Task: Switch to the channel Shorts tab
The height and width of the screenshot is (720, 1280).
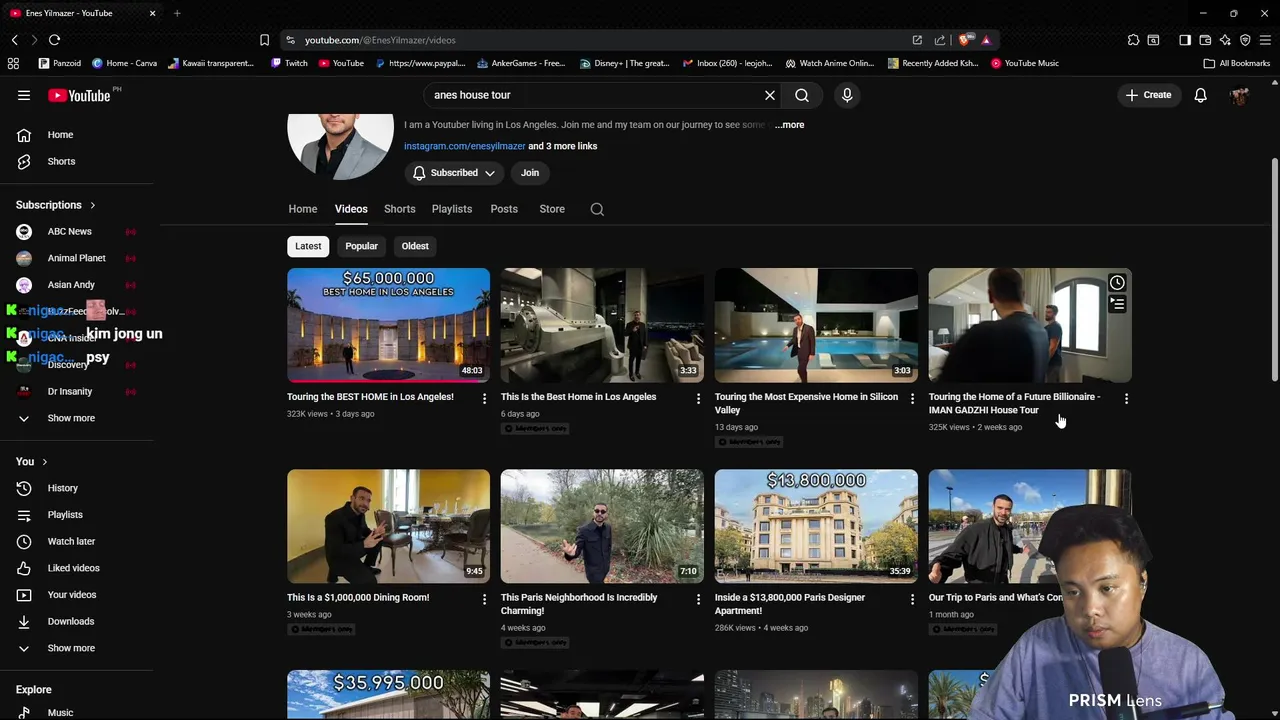Action: point(400,209)
